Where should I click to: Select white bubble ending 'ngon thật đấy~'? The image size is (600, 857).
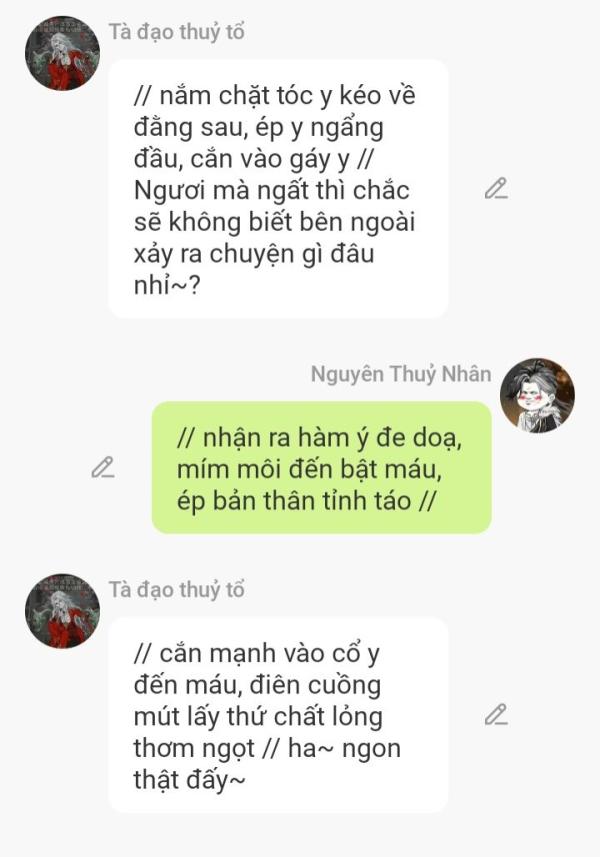click(x=278, y=715)
